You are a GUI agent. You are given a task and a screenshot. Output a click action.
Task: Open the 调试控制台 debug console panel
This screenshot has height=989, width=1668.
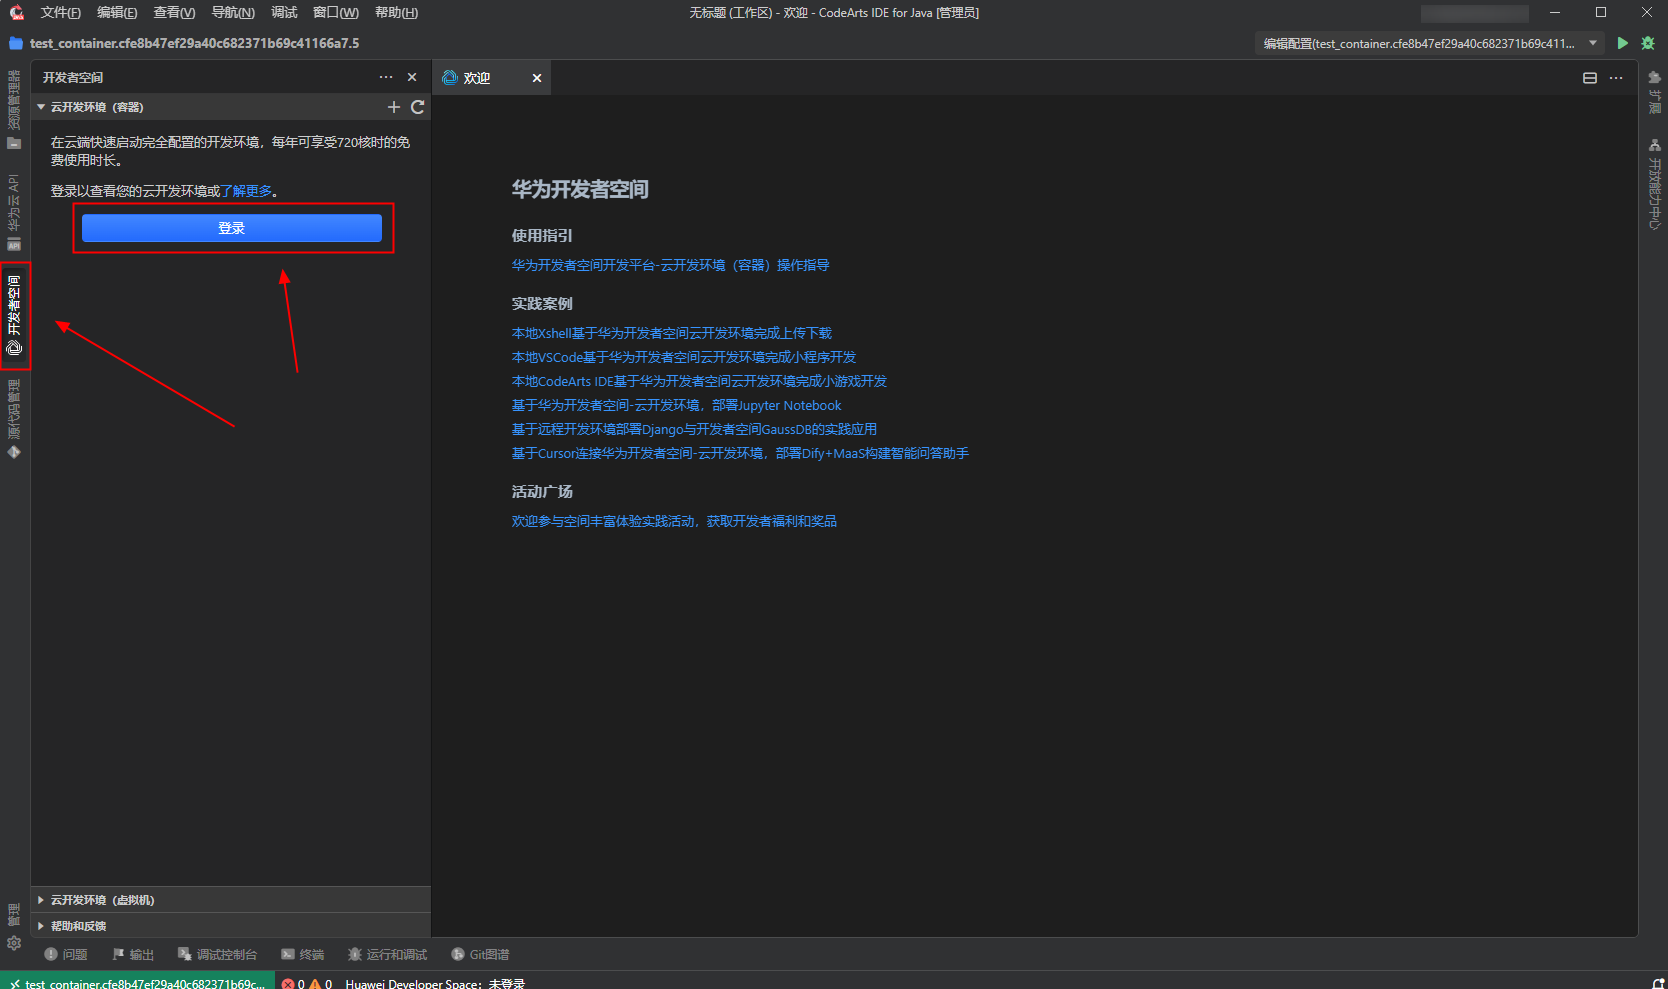(x=217, y=954)
